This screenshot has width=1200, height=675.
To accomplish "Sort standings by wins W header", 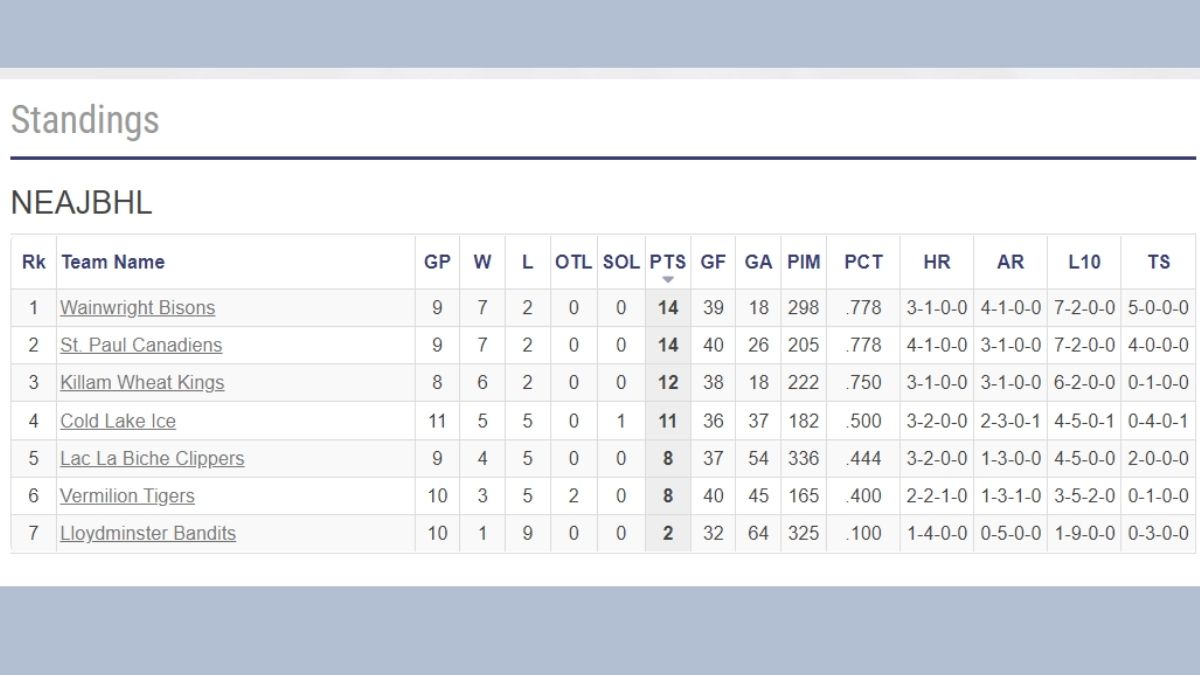I will point(482,262).
